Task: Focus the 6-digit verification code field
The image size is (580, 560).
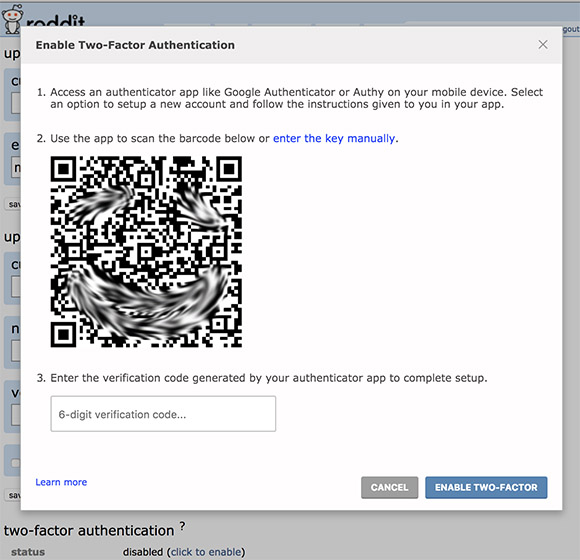Action: tap(163, 414)
